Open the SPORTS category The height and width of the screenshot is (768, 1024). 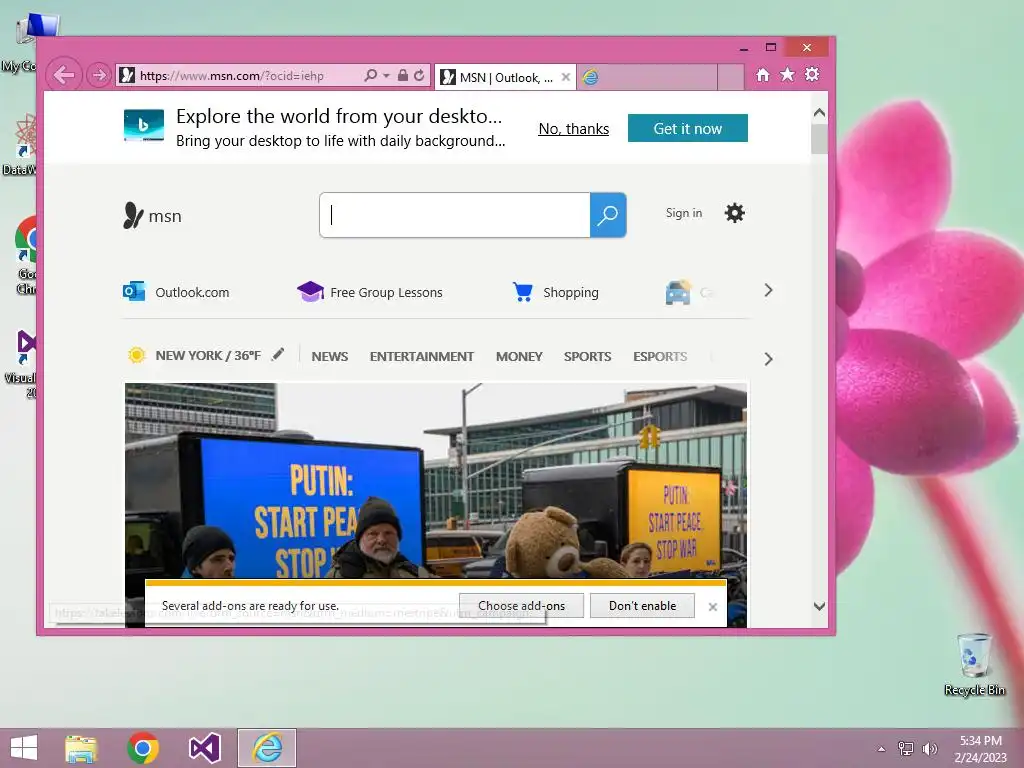[x=588, y=357]
